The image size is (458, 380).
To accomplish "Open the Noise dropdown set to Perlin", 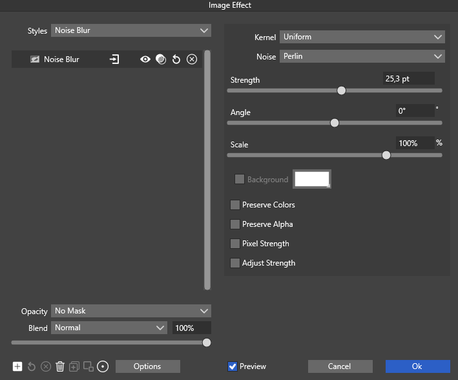I will 362,56.
